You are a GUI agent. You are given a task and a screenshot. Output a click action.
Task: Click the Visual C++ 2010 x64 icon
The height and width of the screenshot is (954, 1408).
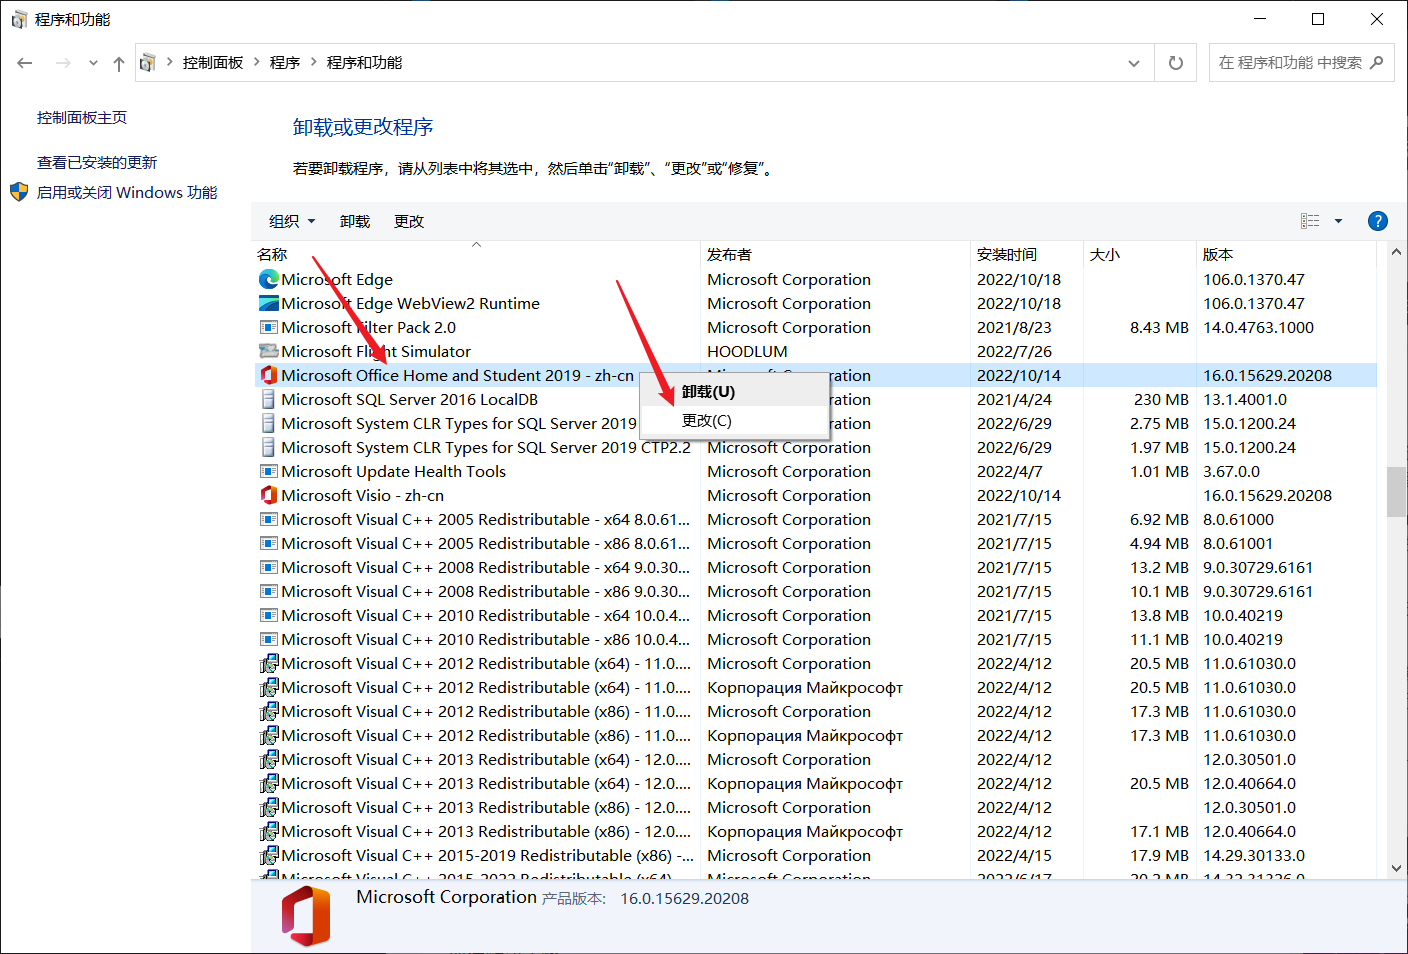(x=269, y=616)
